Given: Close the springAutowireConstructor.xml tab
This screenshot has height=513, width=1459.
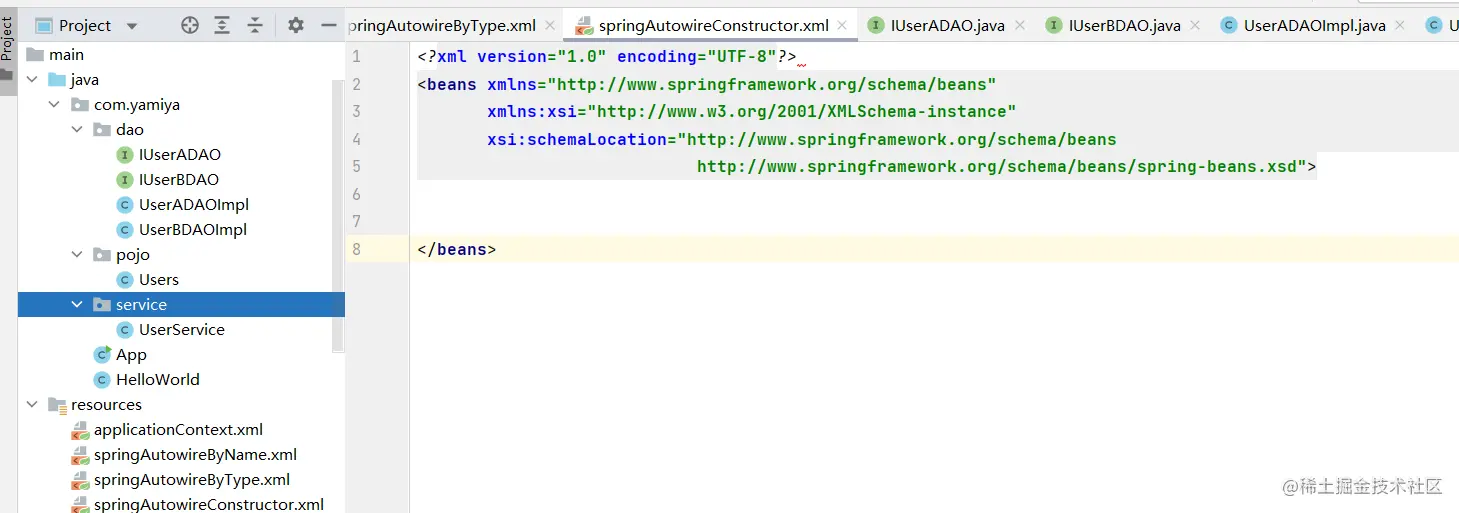Looking at the screenshot, I should [x=843, y=26].
